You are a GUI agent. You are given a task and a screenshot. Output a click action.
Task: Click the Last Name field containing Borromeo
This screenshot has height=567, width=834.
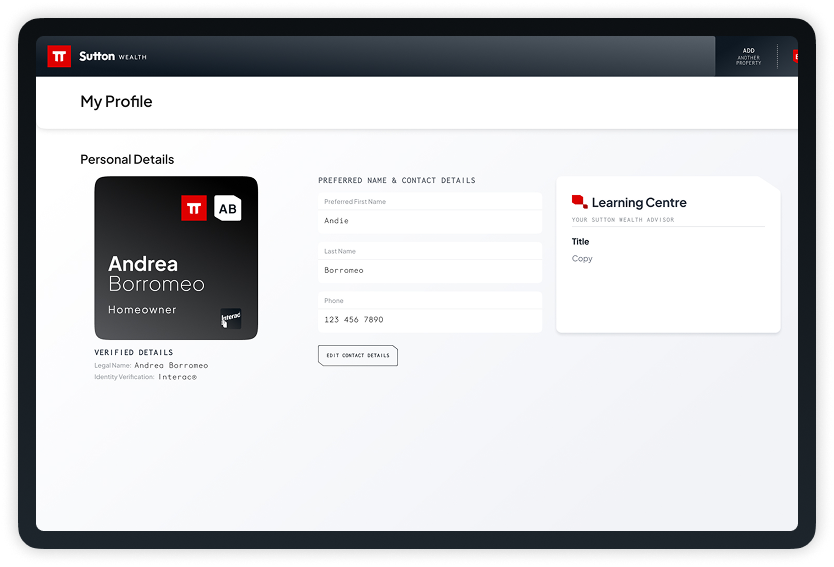click(430, 262)
